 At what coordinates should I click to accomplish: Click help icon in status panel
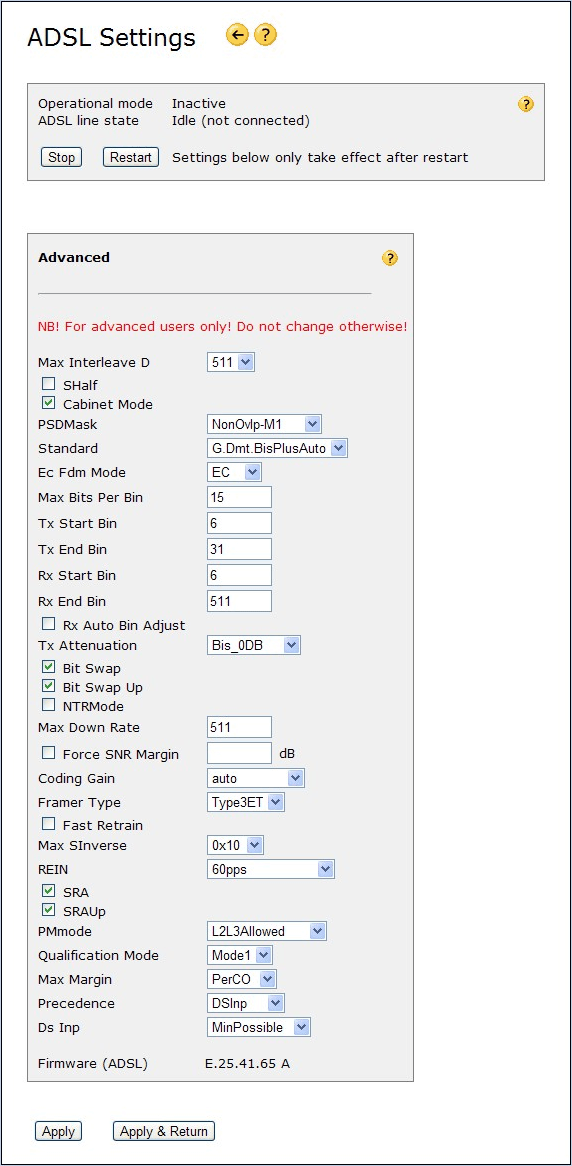click(526, 104)
